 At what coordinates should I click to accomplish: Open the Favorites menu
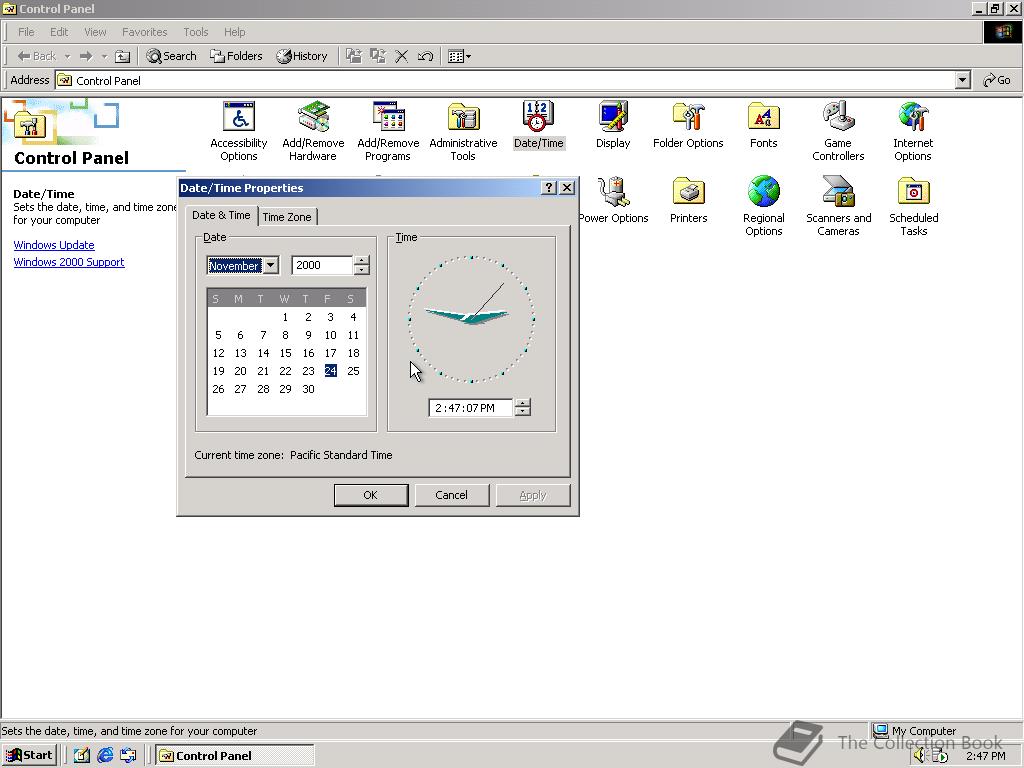144,32
